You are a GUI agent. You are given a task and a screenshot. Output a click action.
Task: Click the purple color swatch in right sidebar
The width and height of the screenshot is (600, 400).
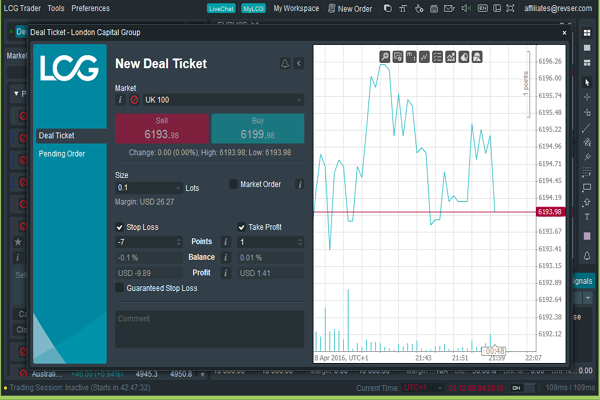(587, 236)
